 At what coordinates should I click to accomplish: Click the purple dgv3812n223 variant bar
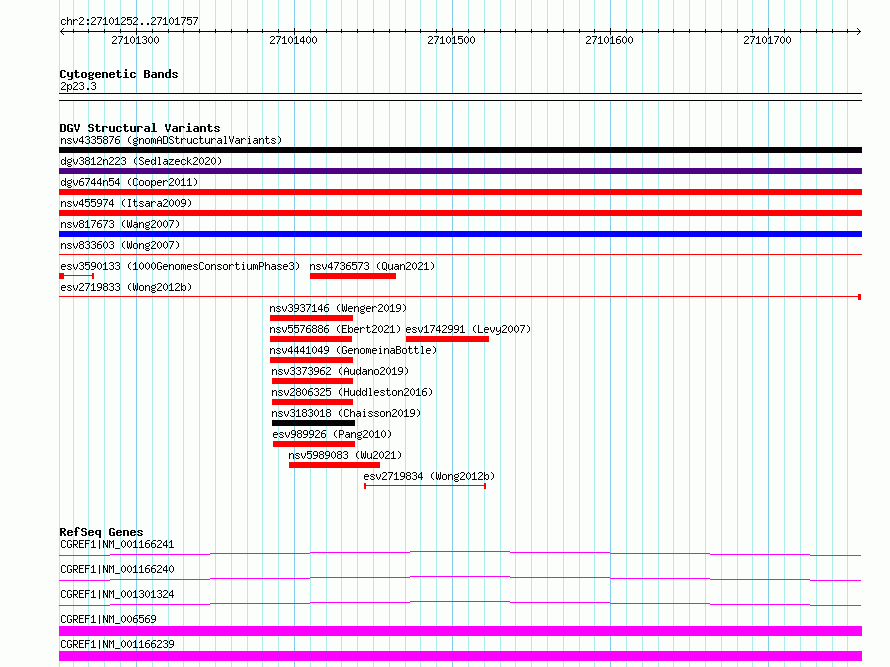[x=460, y=171]
